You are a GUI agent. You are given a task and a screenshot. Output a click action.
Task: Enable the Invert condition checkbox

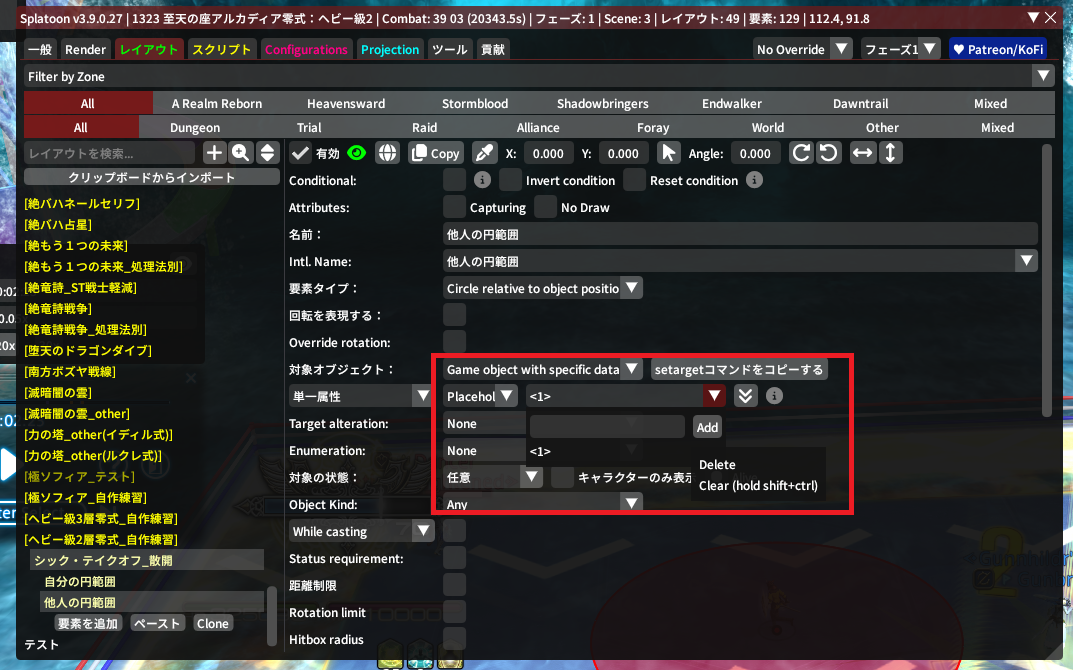pos(511,181)
